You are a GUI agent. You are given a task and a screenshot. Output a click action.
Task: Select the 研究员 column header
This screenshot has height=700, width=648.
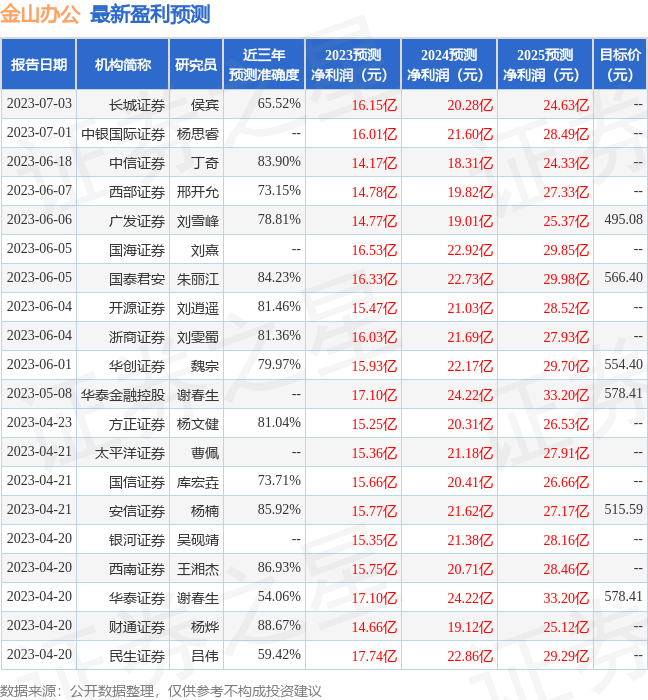pyautogui.click(x=196, y=64)
